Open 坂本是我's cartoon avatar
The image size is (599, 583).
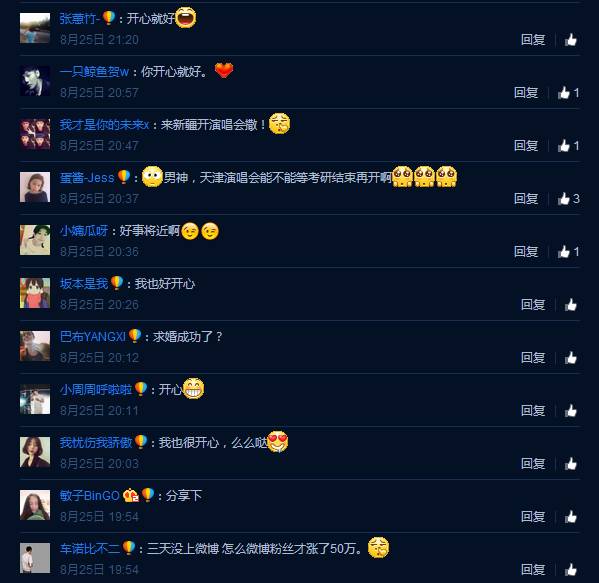tap(35, 293)
